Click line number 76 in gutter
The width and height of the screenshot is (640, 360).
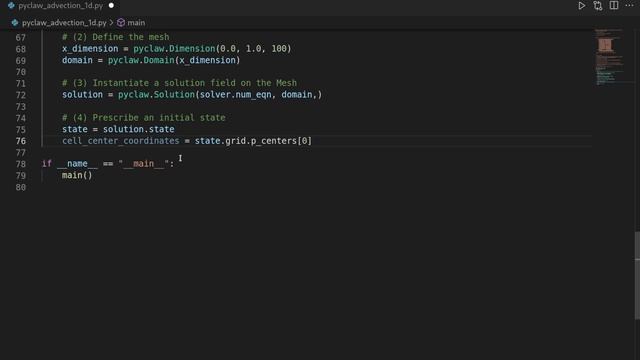pyautogui.click(x=20, y=141)
